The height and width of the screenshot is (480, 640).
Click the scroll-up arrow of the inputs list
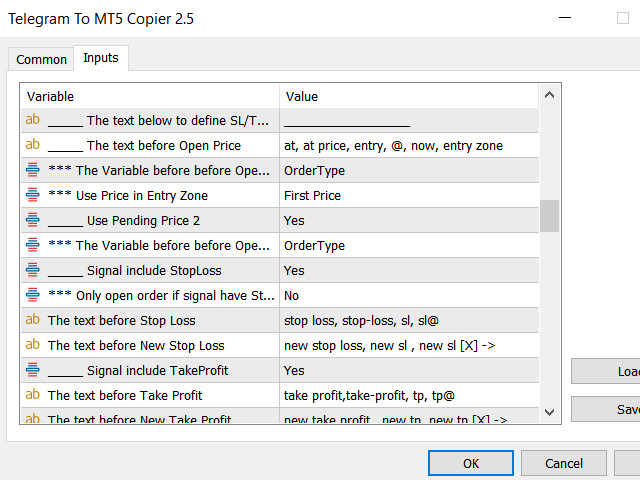click(x=549, y=95)
